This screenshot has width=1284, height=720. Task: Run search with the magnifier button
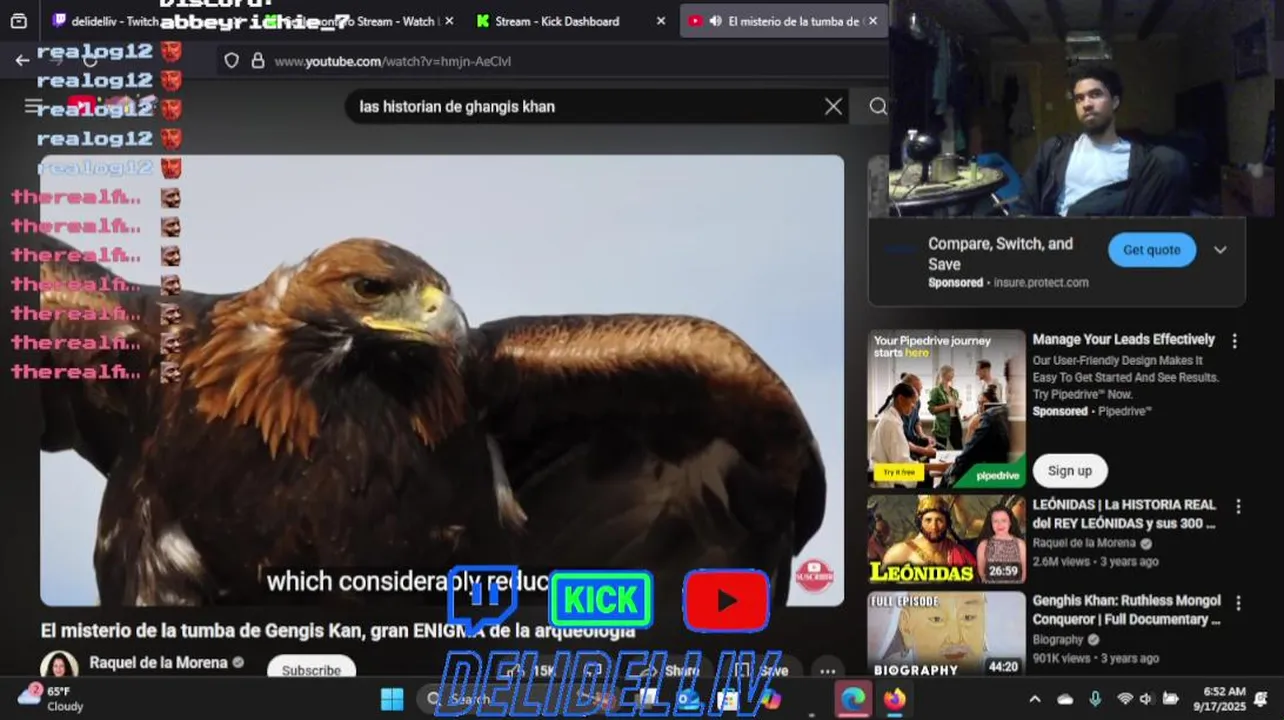[x=877, y=107]
